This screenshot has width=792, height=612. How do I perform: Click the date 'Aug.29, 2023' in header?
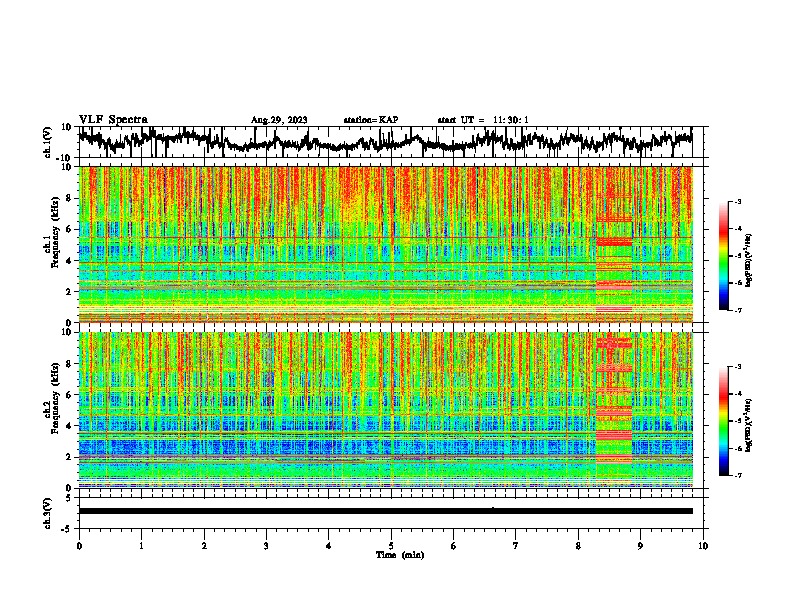[279, 120]
